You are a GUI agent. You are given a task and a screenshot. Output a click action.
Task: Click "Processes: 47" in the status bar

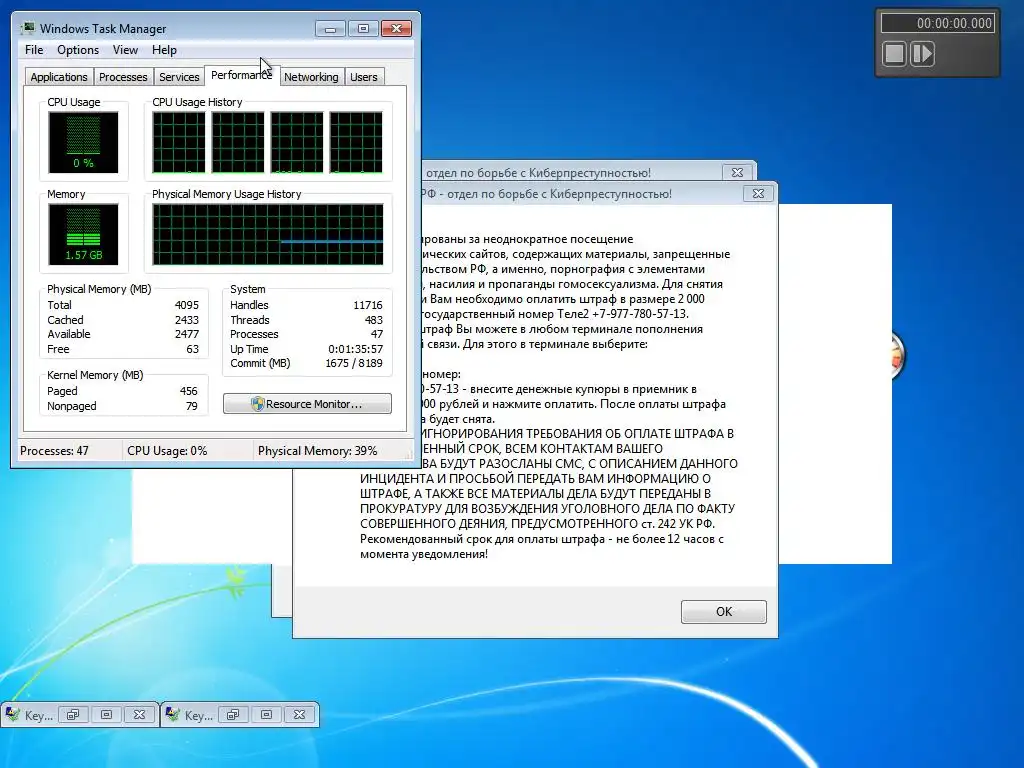point(54,451)
